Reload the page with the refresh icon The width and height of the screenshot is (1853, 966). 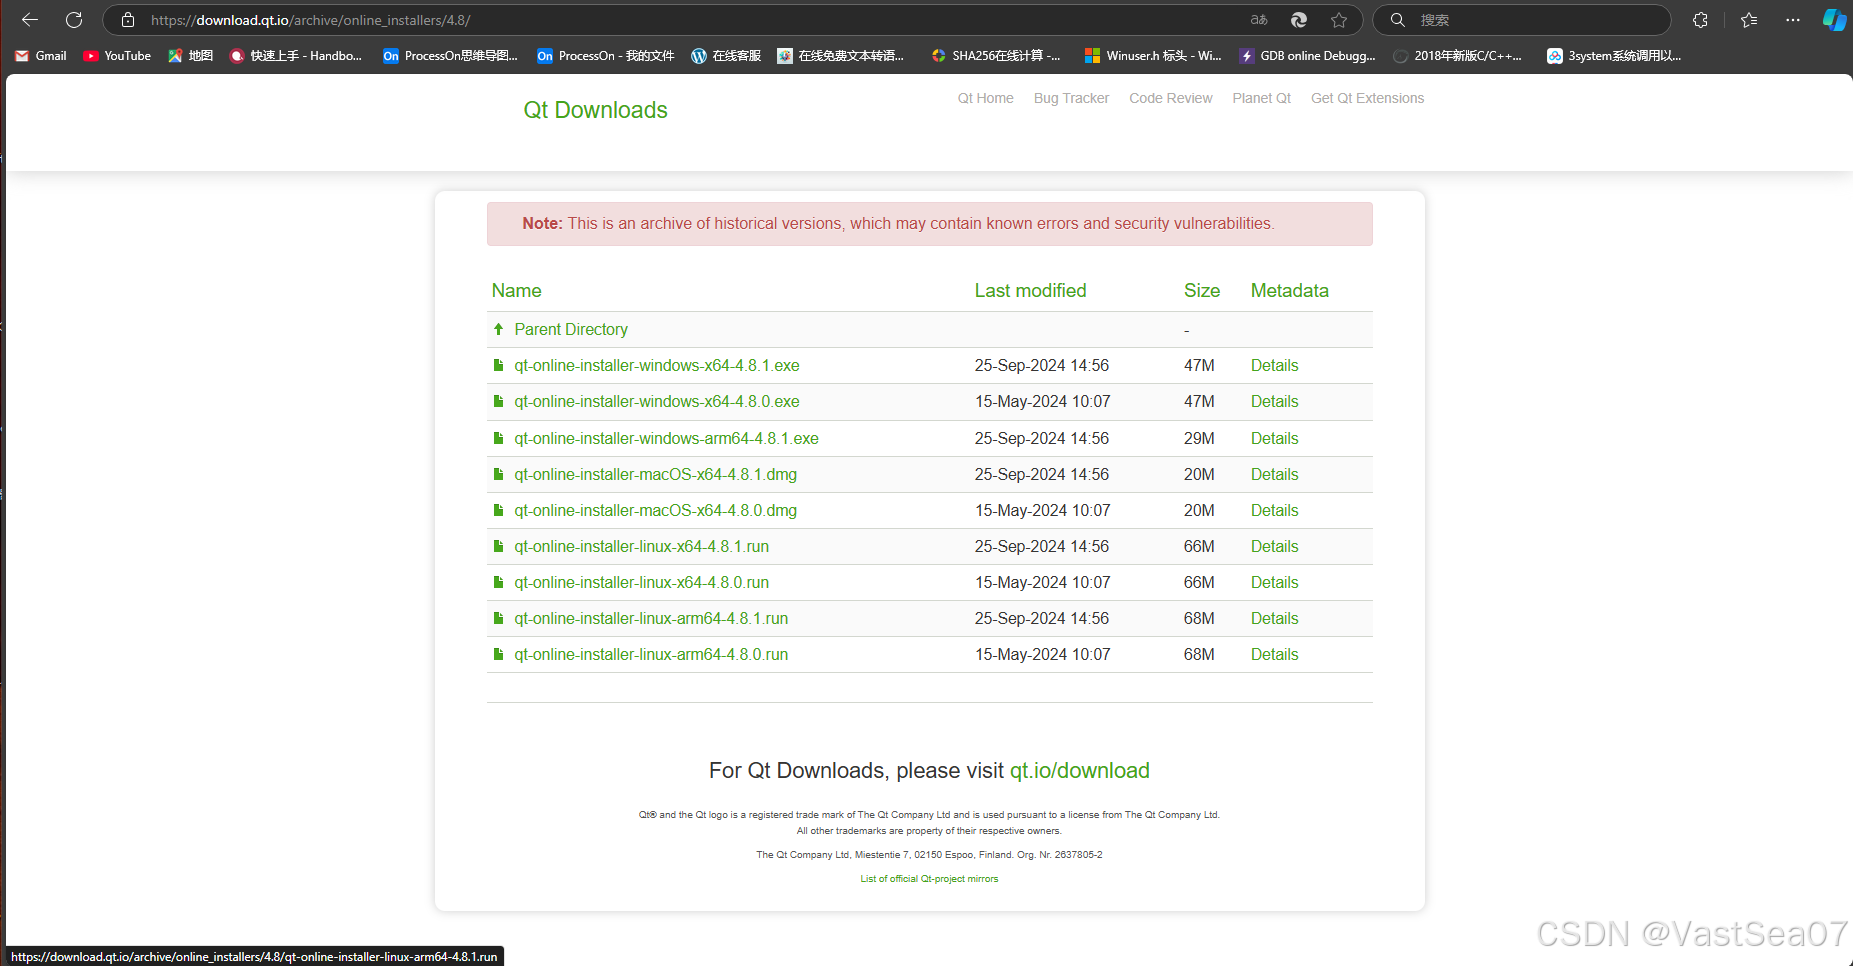tap(74, 20)
